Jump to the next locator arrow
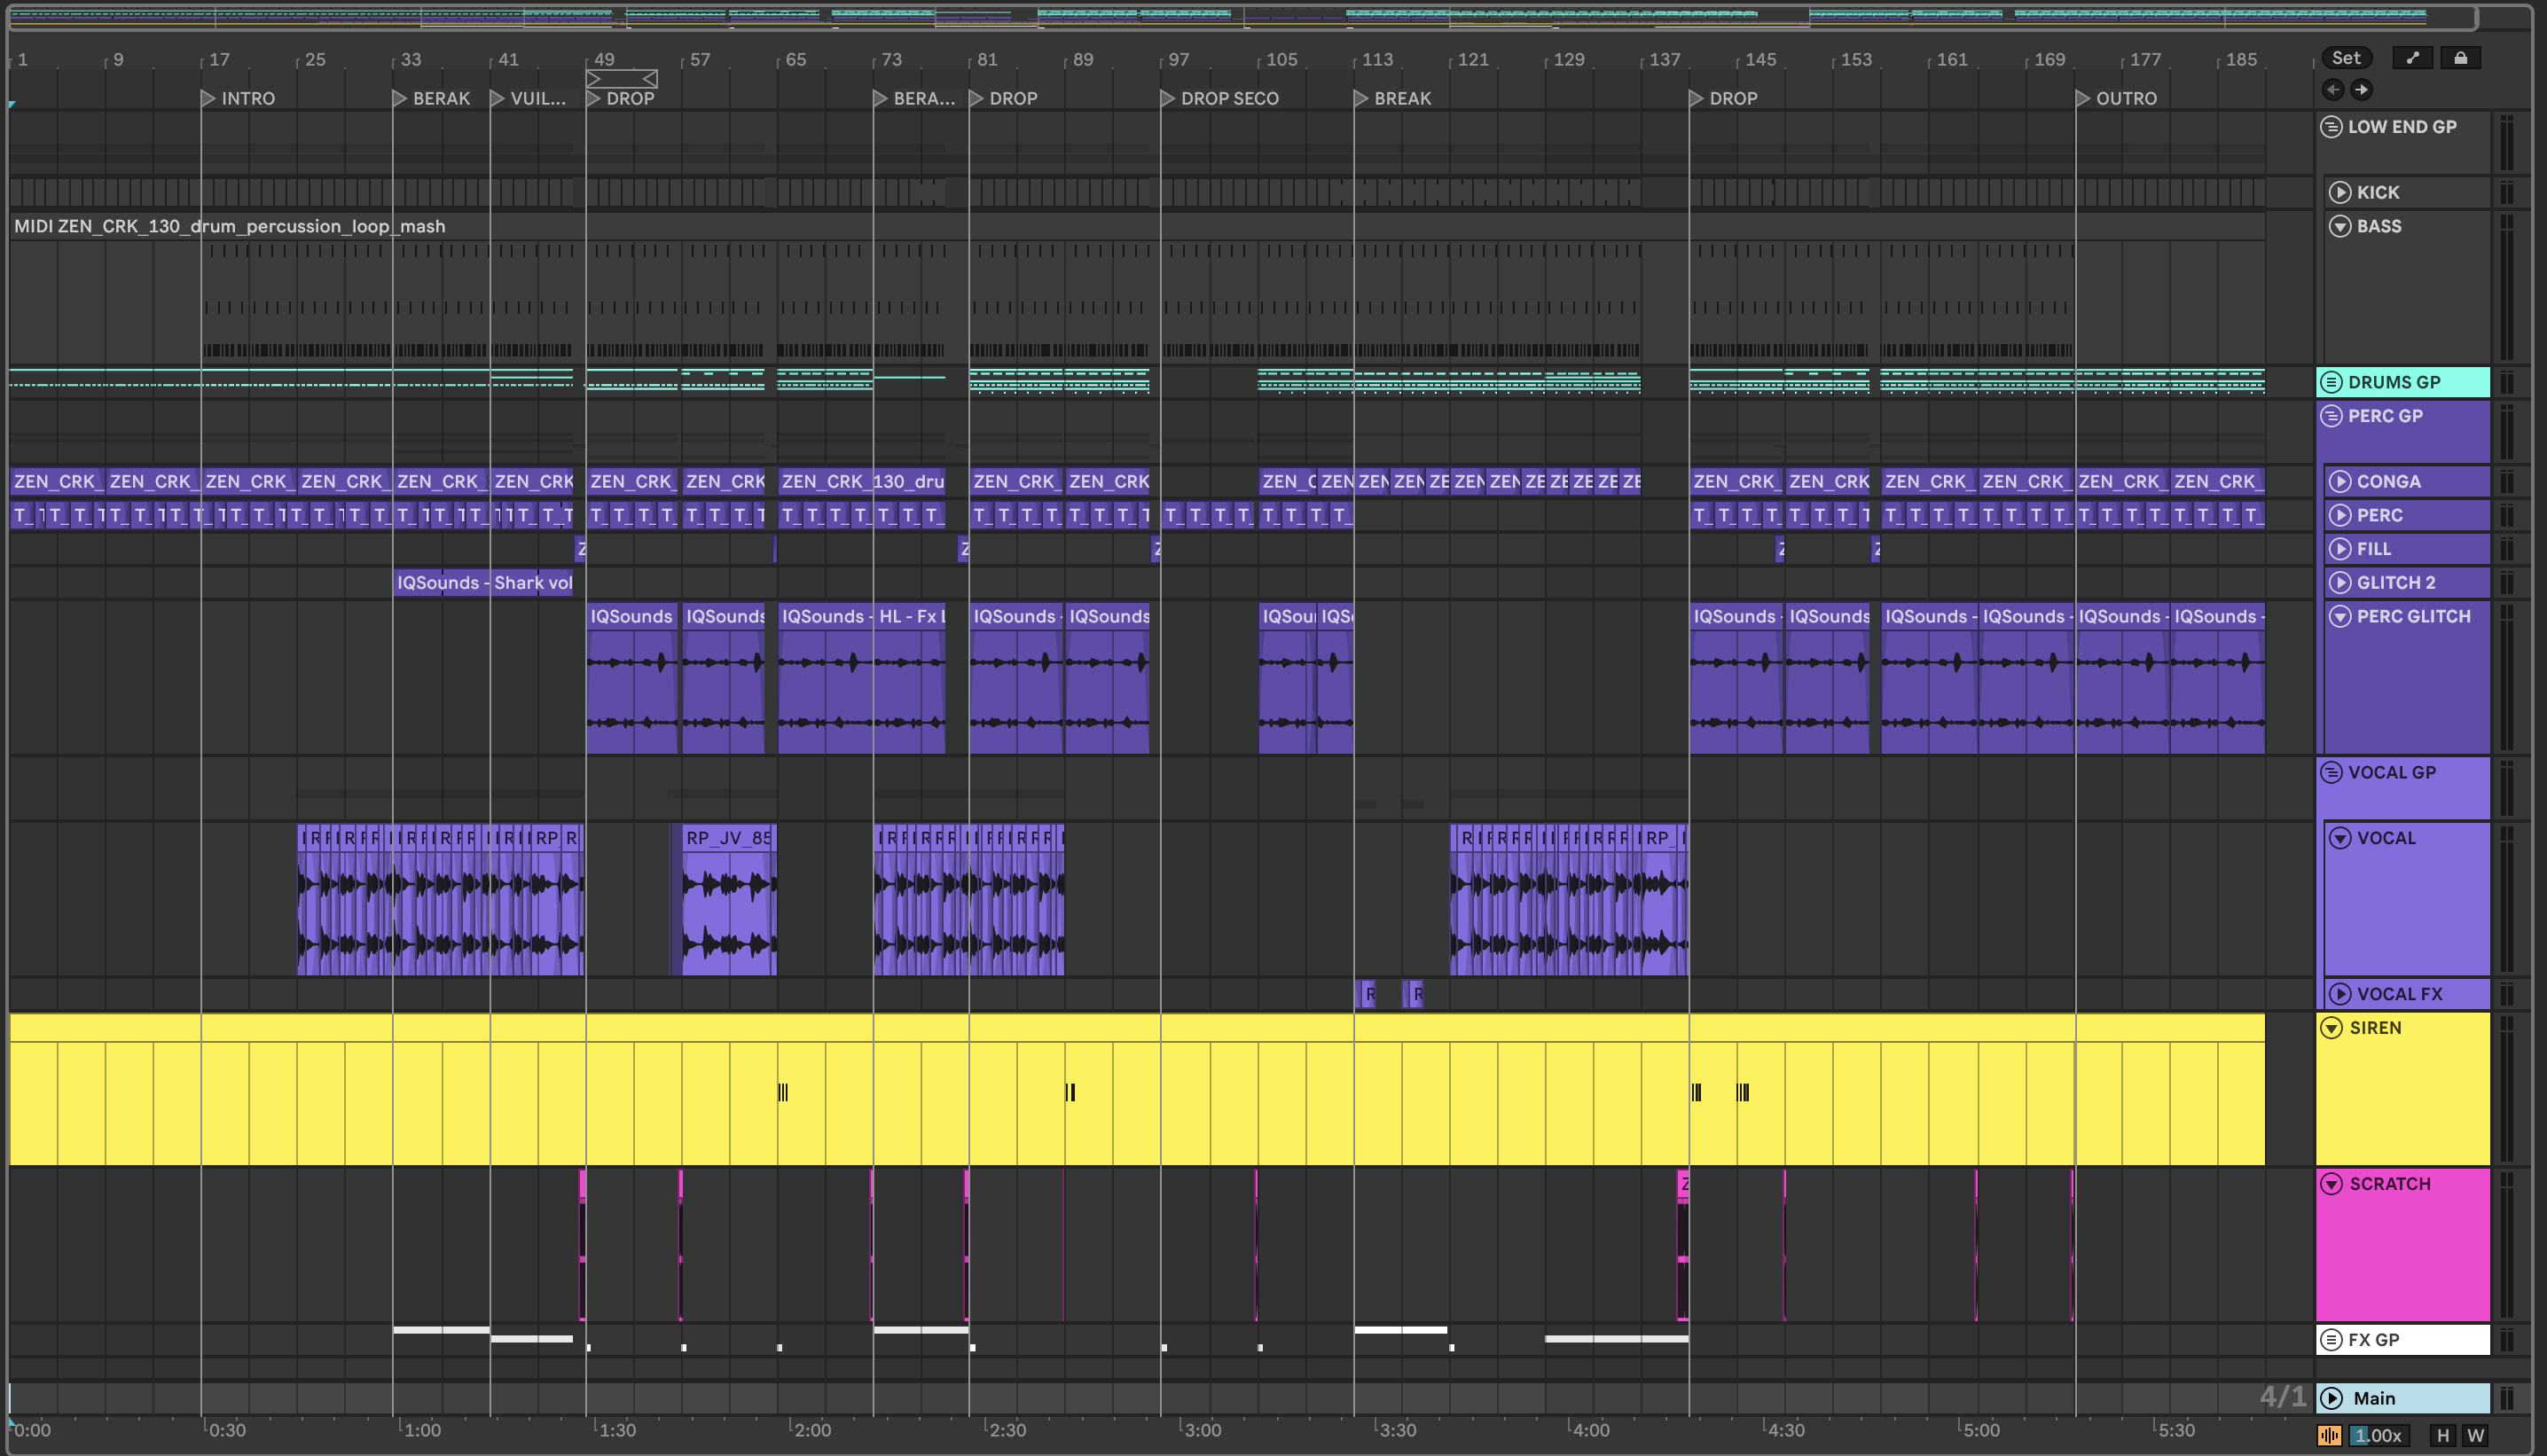 click(2361, 90)
